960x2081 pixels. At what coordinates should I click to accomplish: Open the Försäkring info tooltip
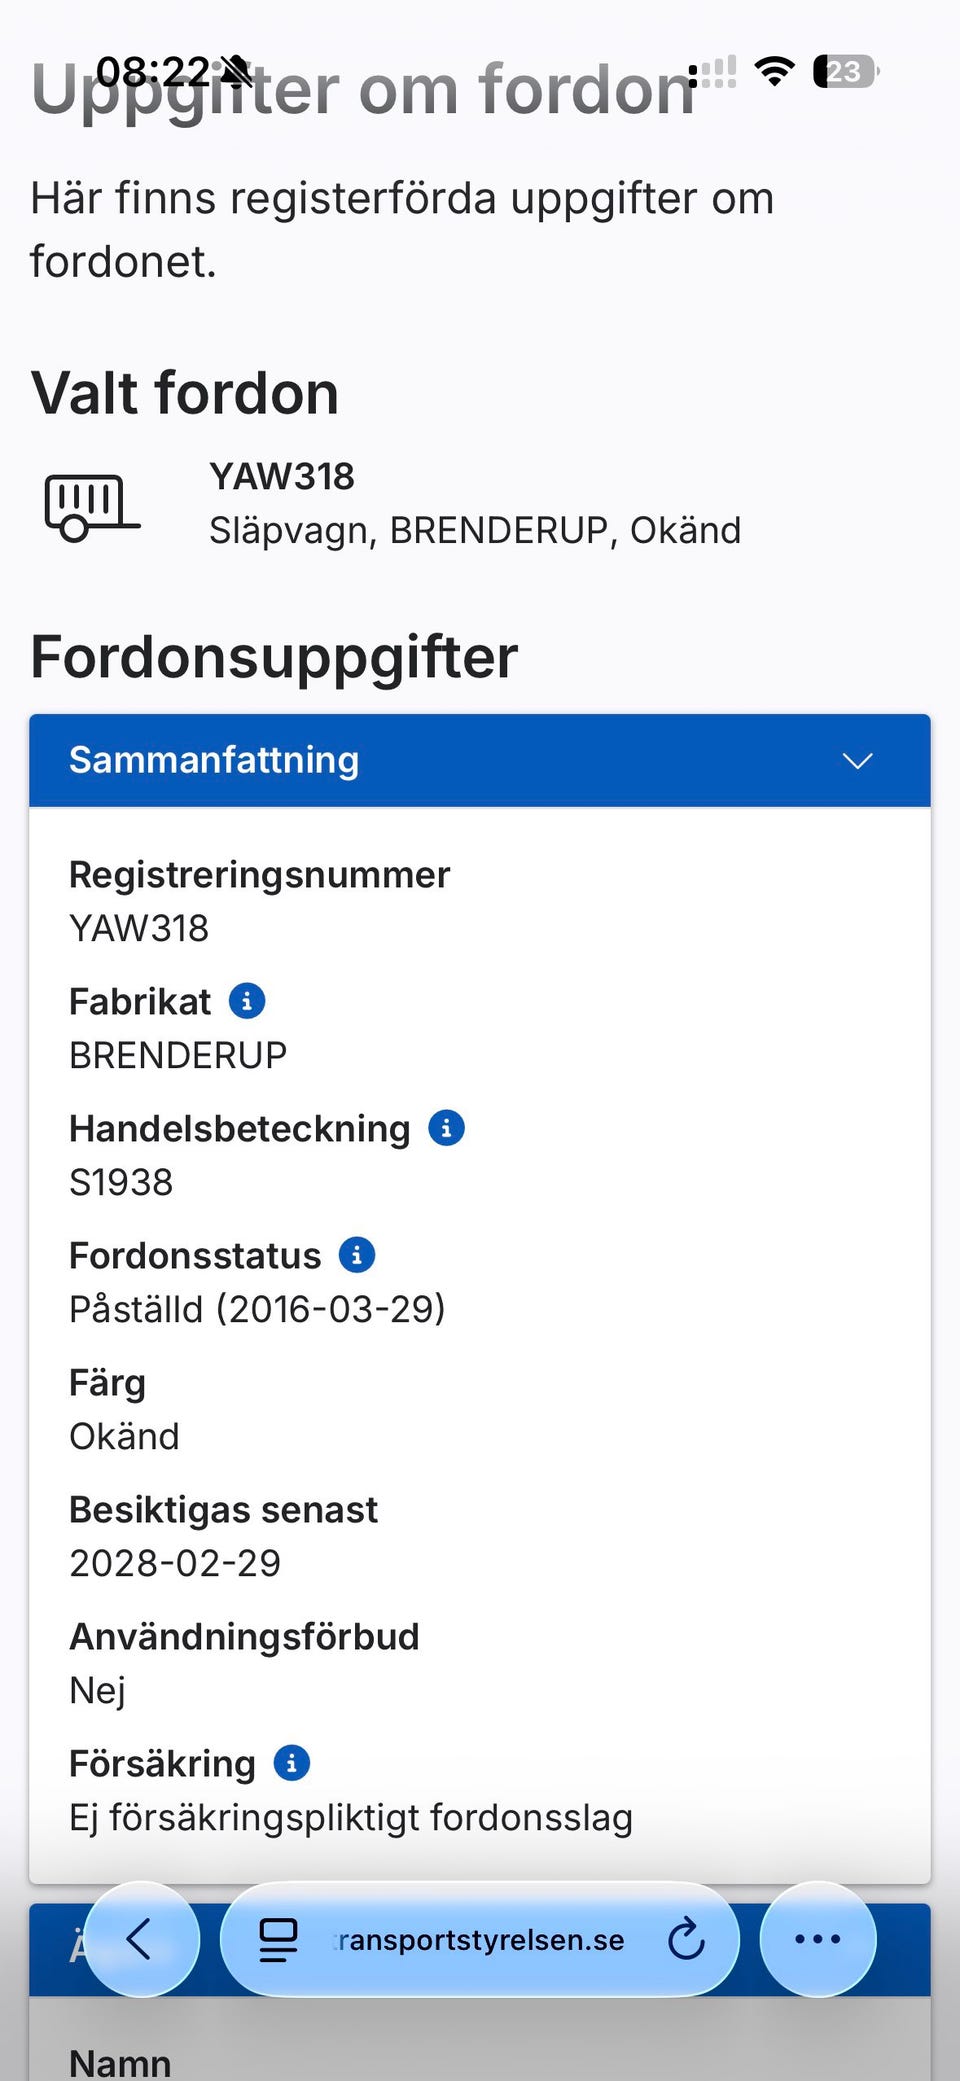coord(291,1762)
